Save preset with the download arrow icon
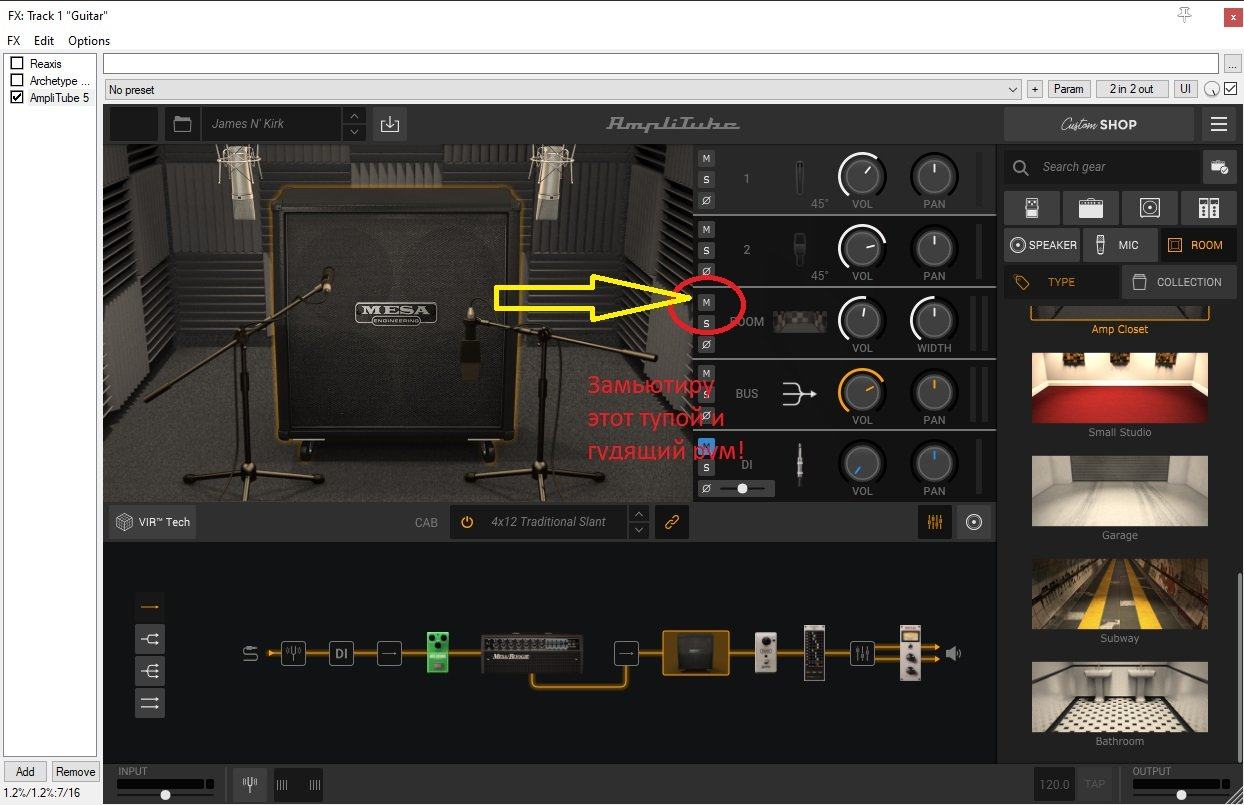 [x=390, y=124]
